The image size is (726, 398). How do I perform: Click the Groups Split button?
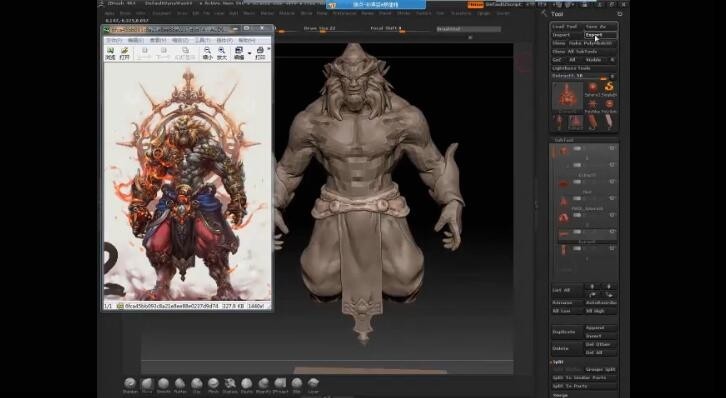click(x=601, y=370)
